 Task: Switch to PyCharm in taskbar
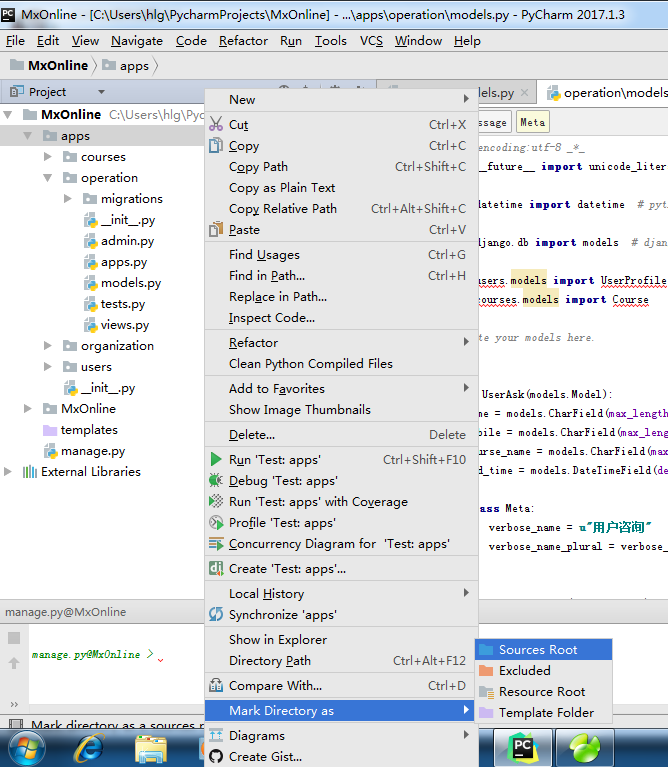pos(523,748)
